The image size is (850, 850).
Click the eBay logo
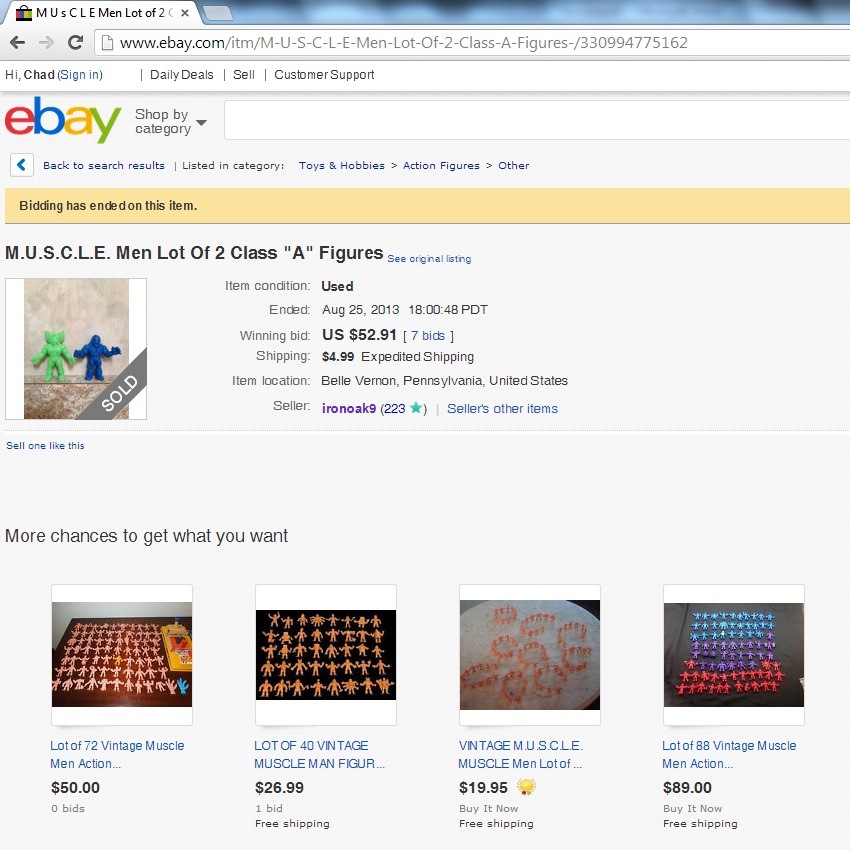click(63, 119)
